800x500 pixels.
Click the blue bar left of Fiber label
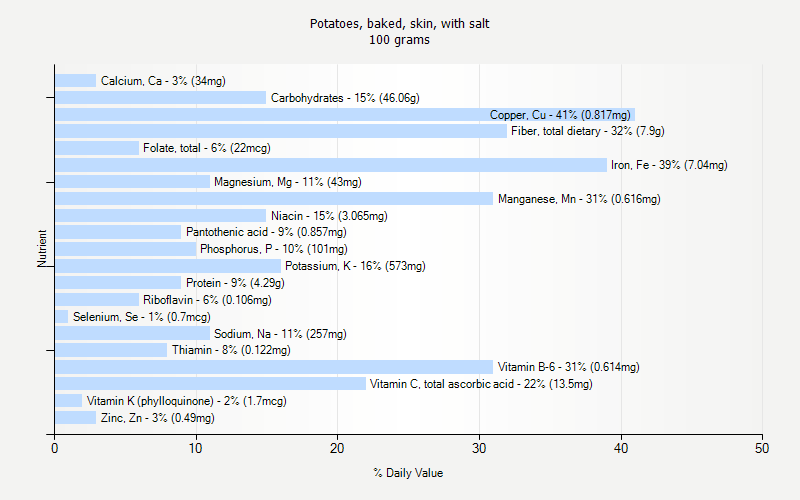pyautogui.click(x=281, y=131)
